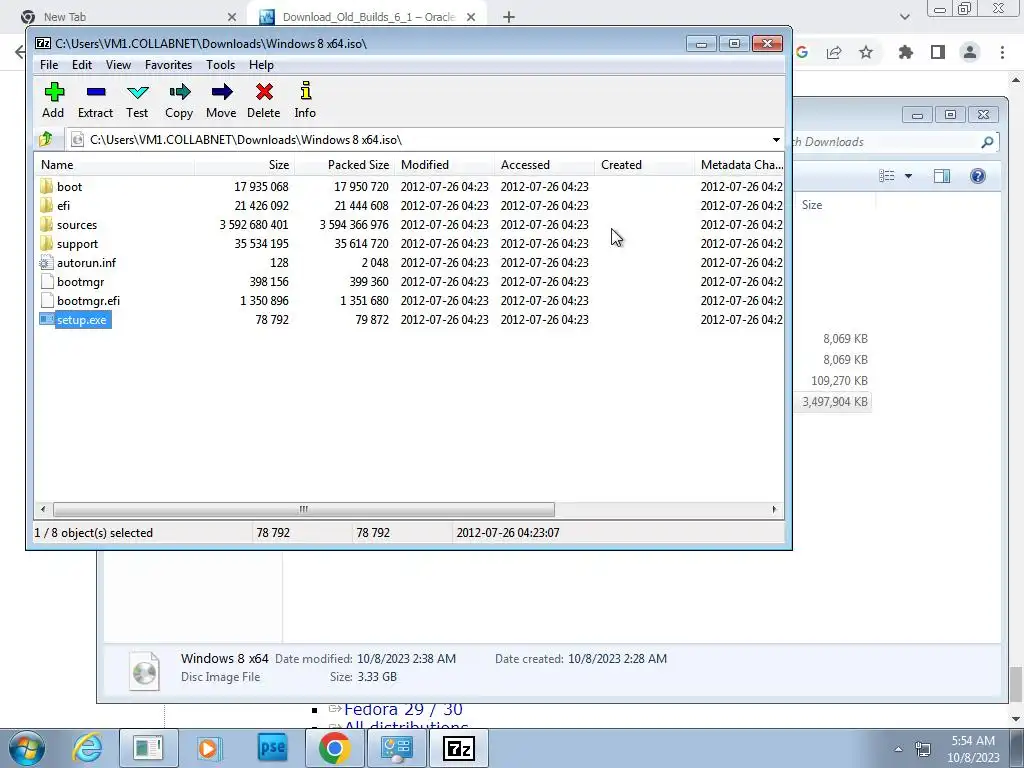The height and width of the screenshot is (768, 1024).
Task: Click Chrome share page icon
Action: pos(834,52)
